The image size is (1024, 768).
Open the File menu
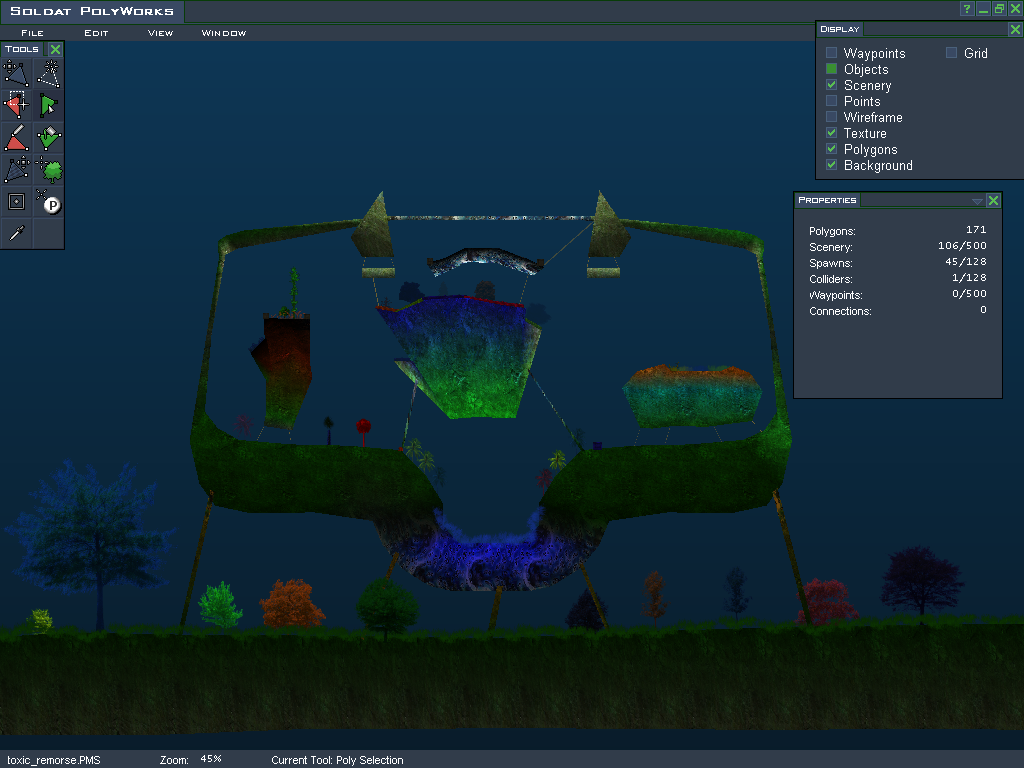click(32, 33)
